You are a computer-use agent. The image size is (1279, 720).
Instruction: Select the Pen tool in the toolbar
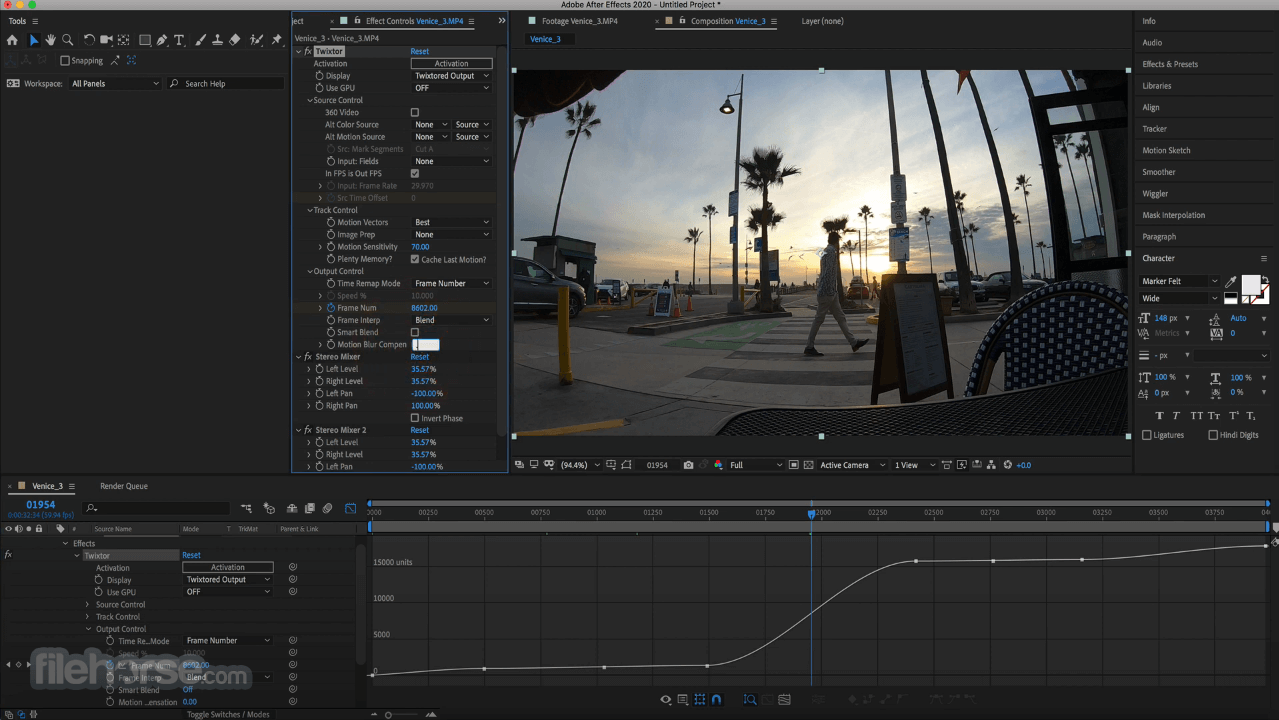162,41
